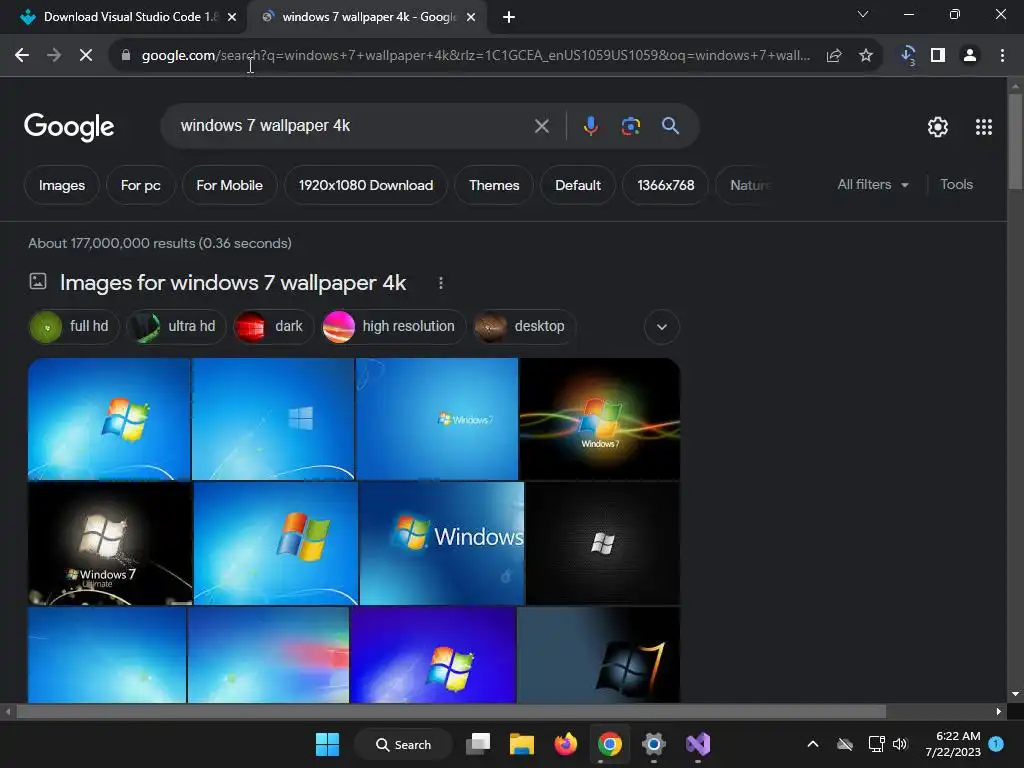Open the colorful swirls Windows 7 thumbnail
The width and height of the screenshot is (1024, 768).
point(600,419)
